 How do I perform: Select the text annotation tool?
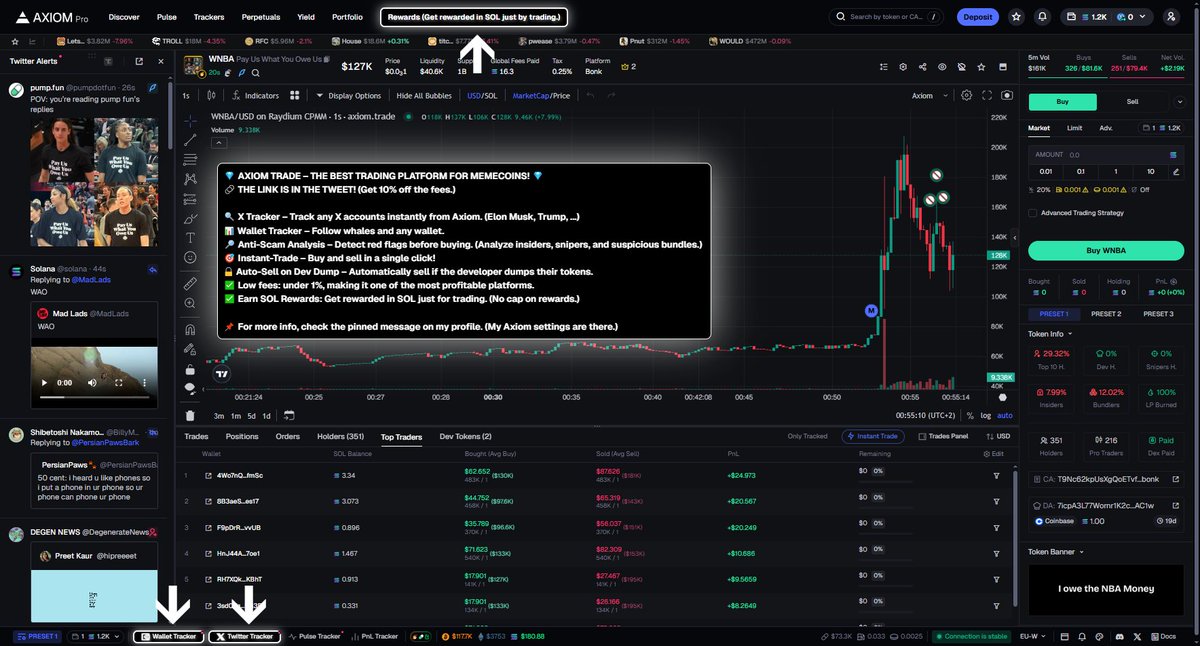(190, 237)
